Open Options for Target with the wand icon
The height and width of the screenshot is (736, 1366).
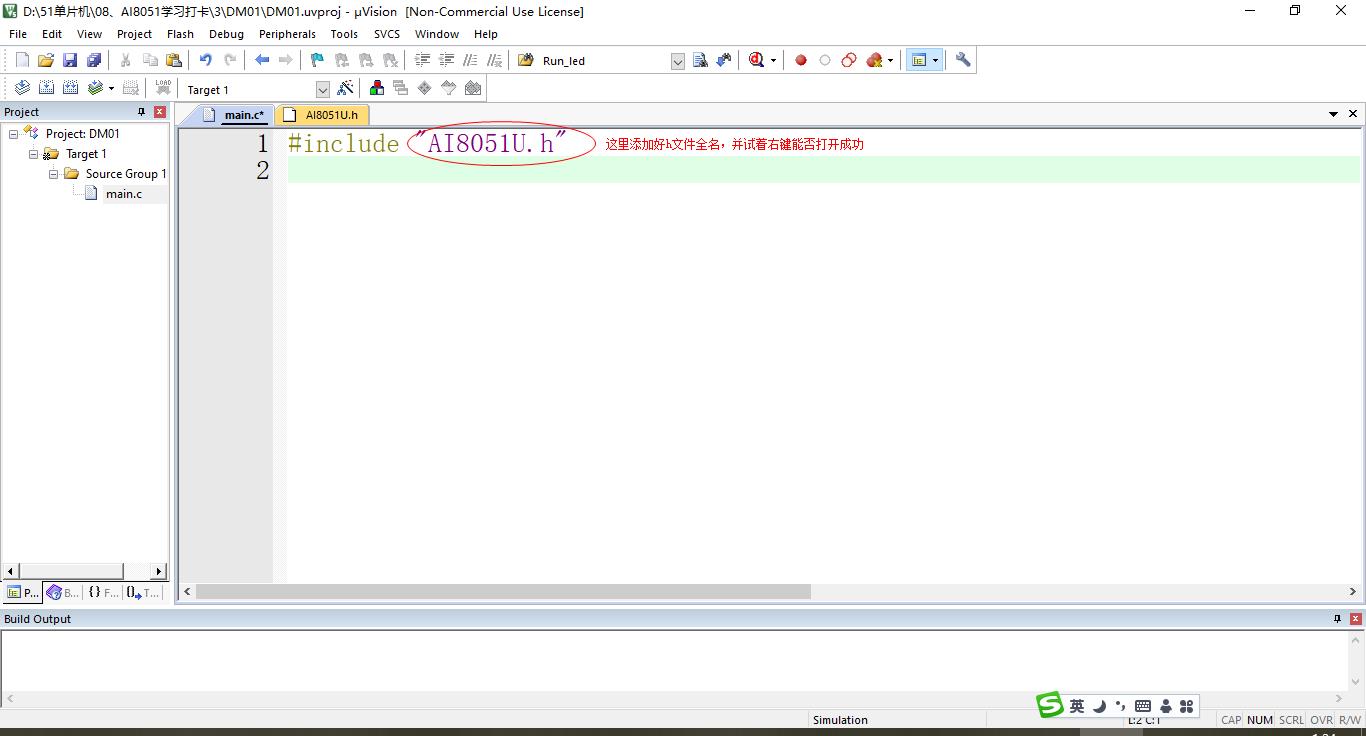pos(345,88)
